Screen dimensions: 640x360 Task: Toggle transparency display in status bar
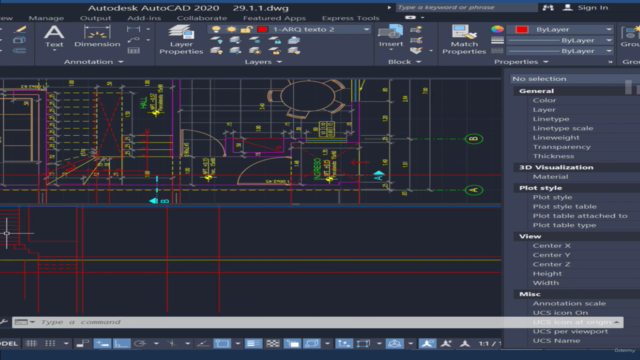(273, 344)
